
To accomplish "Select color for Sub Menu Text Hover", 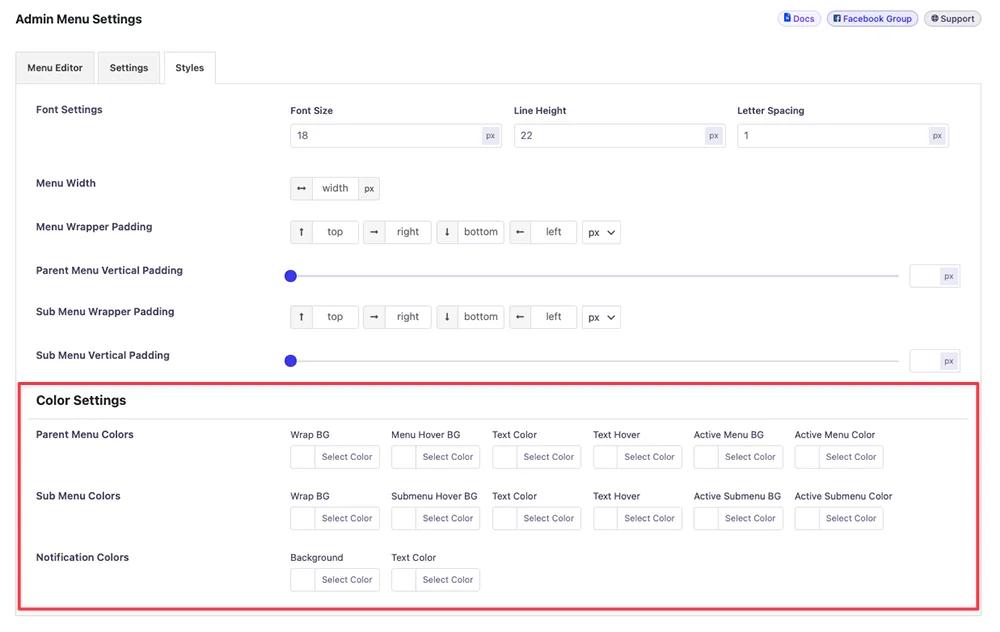I will click(x=637, y=518).
